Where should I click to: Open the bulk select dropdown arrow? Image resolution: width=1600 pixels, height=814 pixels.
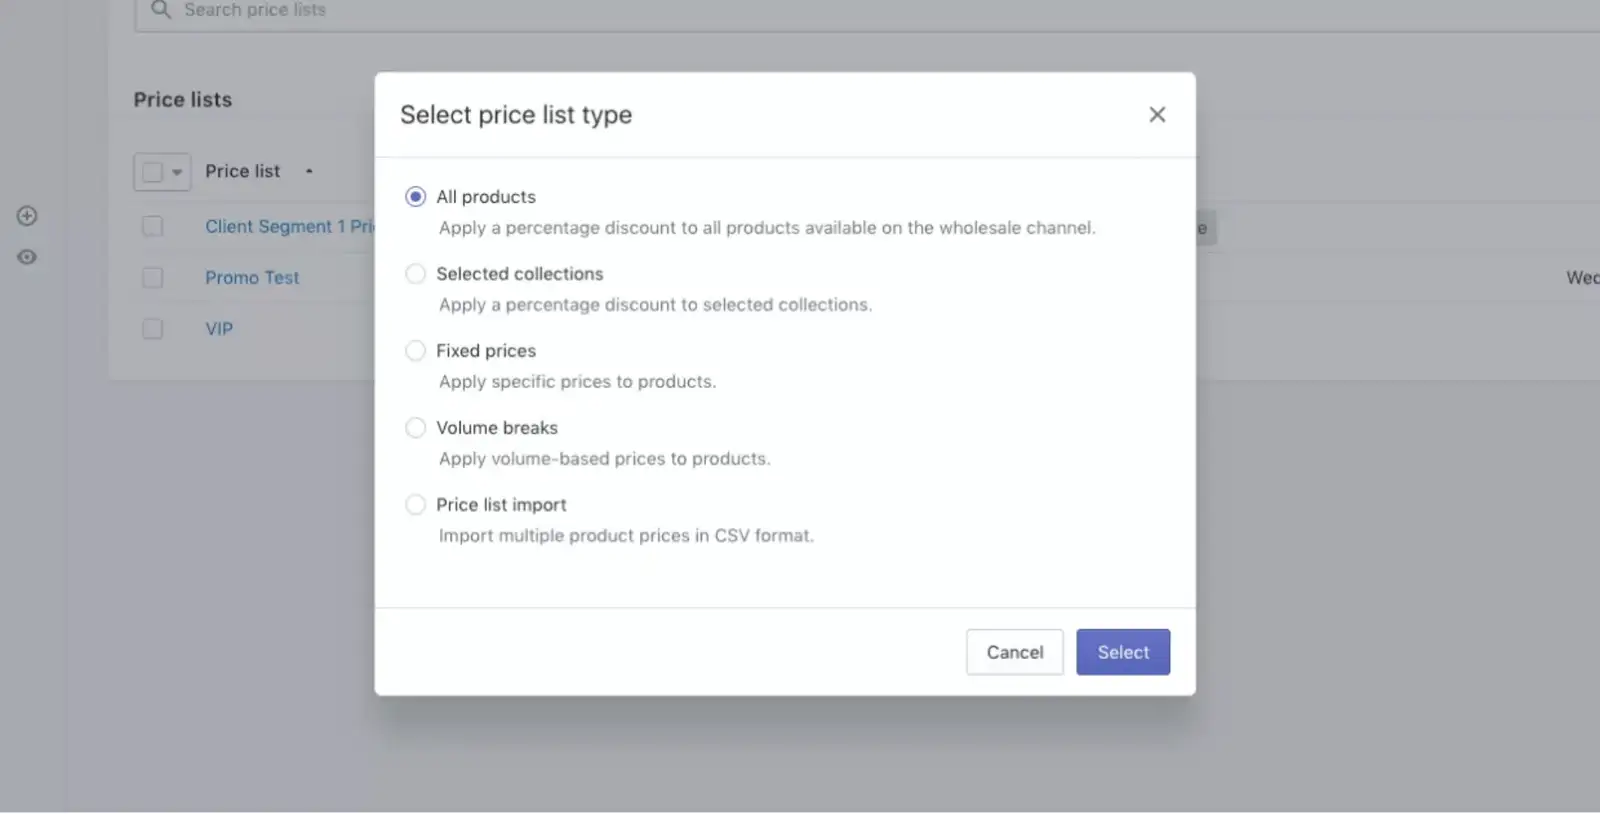pyautogui.click(x=177, y=172)
